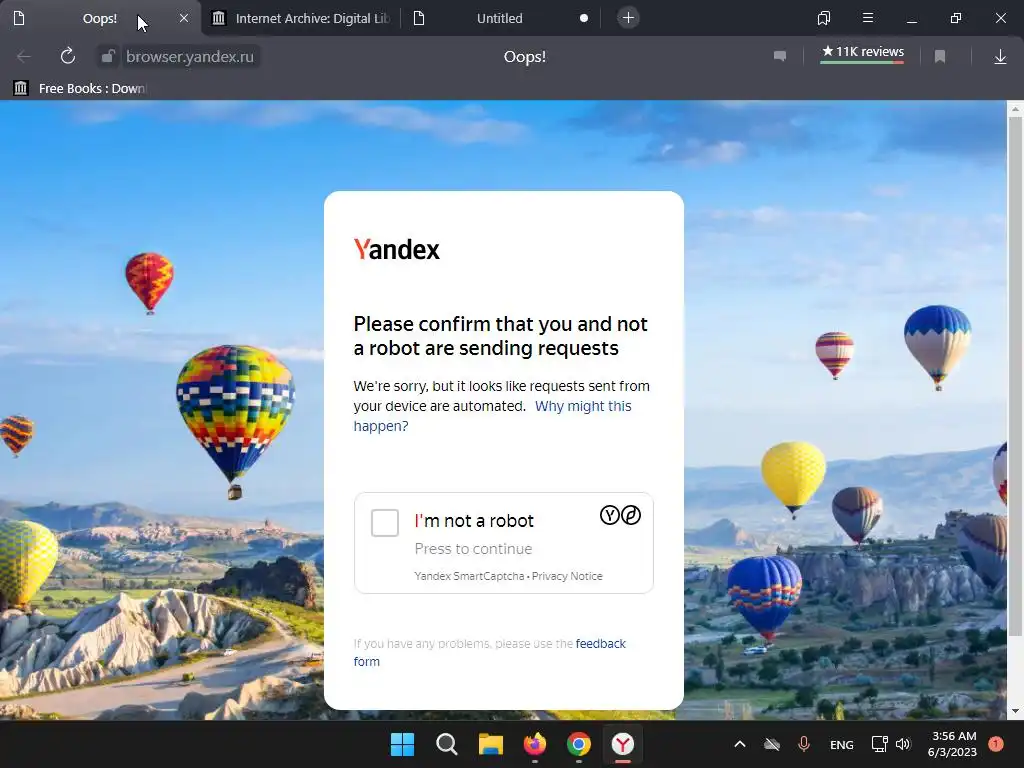The width and height of the screenshot is (1024, 768).
Task: Switch to the Oops! tab
Action: [x=100, y=18]
